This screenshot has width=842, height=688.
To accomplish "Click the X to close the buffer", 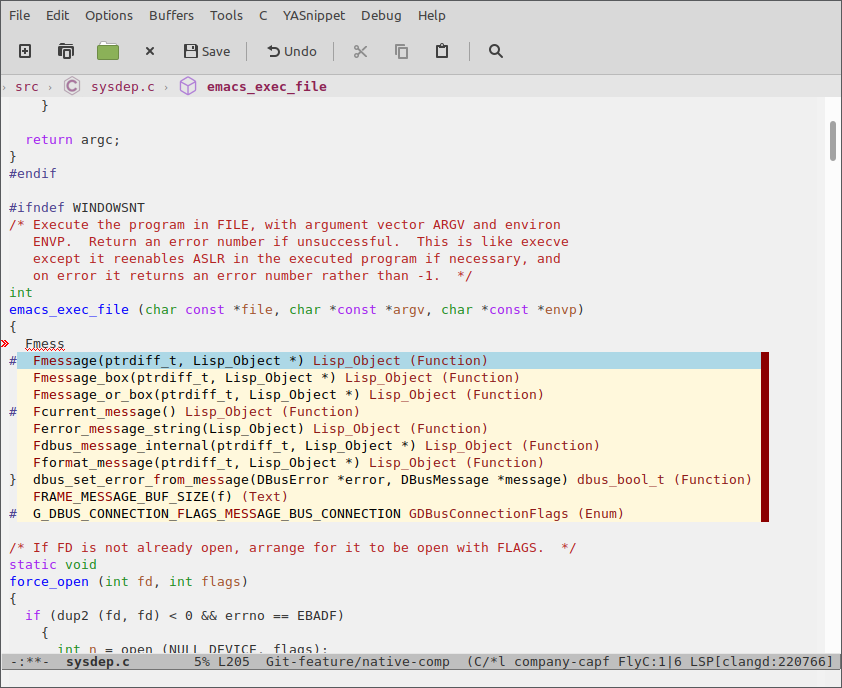I will click(150, 51).
